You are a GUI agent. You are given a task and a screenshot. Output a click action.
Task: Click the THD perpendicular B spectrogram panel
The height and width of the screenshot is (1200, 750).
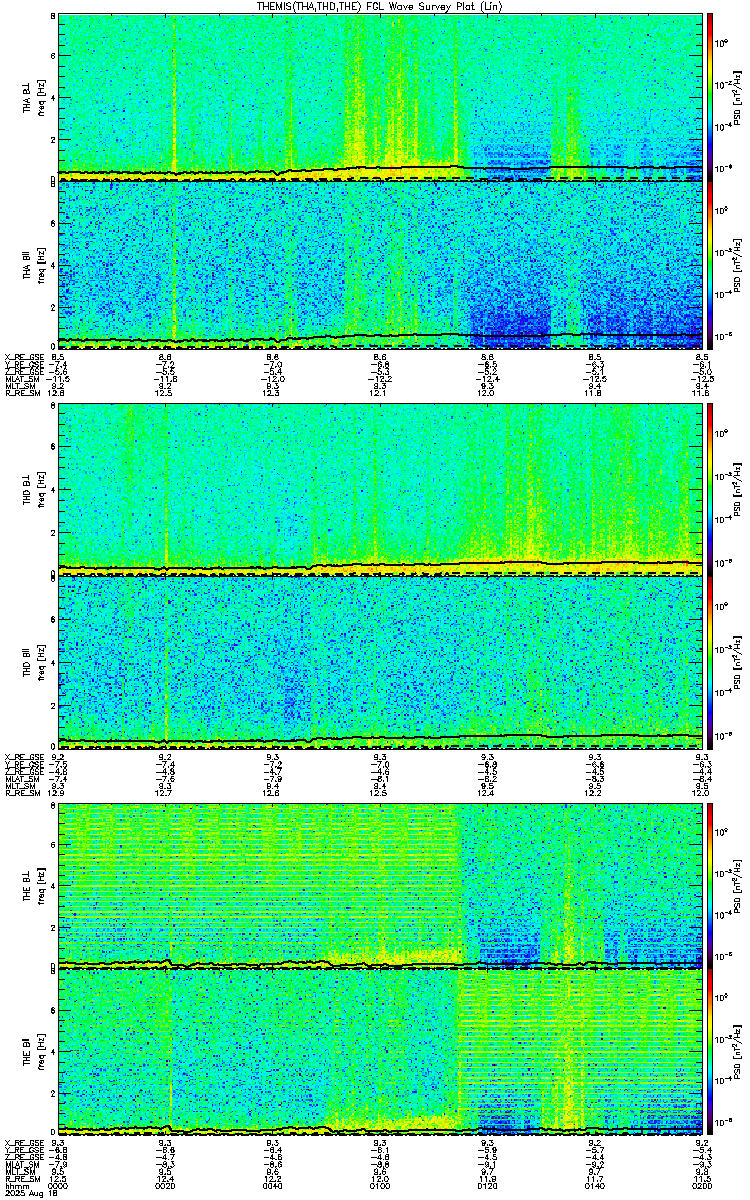pyautogui.click(x=380, y=489)
